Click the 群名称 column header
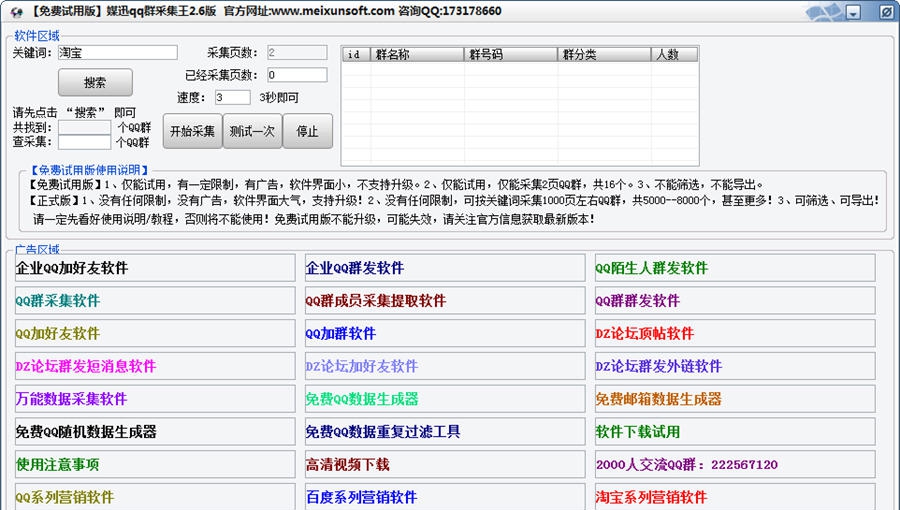Viewport: 900px width, 510px height. (417, 54)
